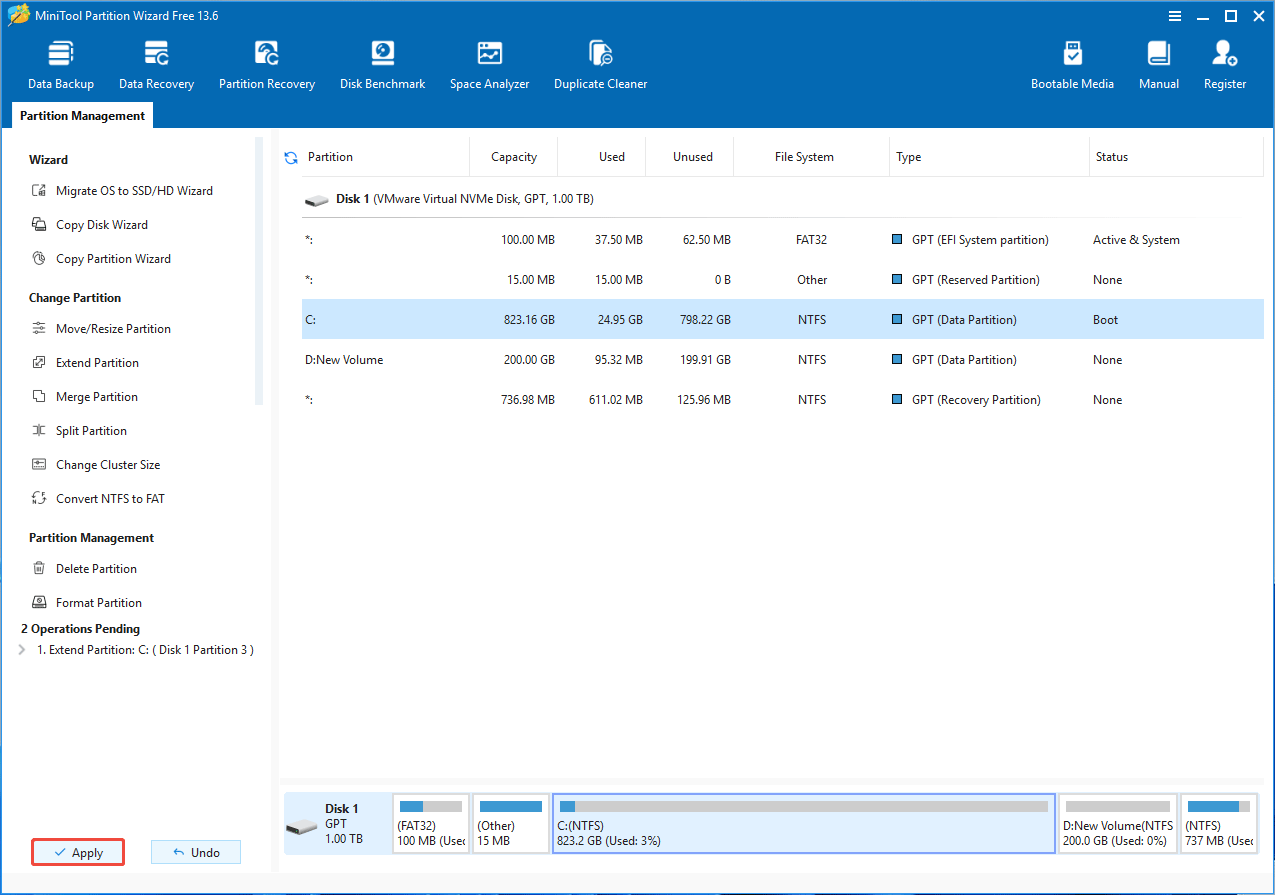The height and width of the screenshot is (895, 1275).
Task: Open Copy Disk Wizard
Action: [x=90, y=225]
